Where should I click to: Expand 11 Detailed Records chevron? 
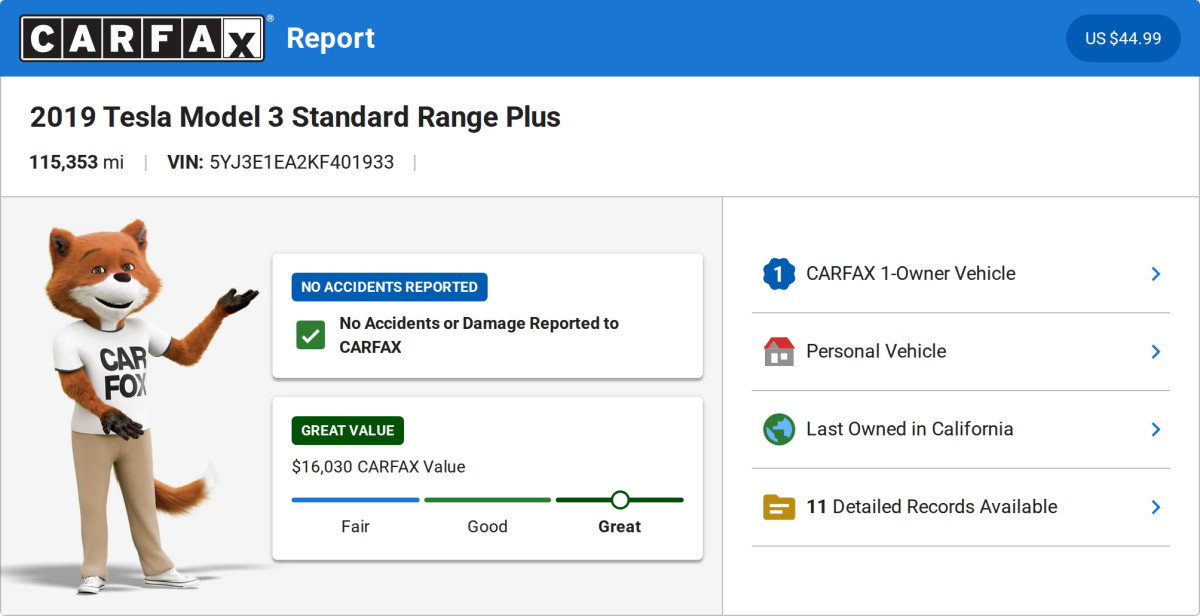[x=1155, y=507]
